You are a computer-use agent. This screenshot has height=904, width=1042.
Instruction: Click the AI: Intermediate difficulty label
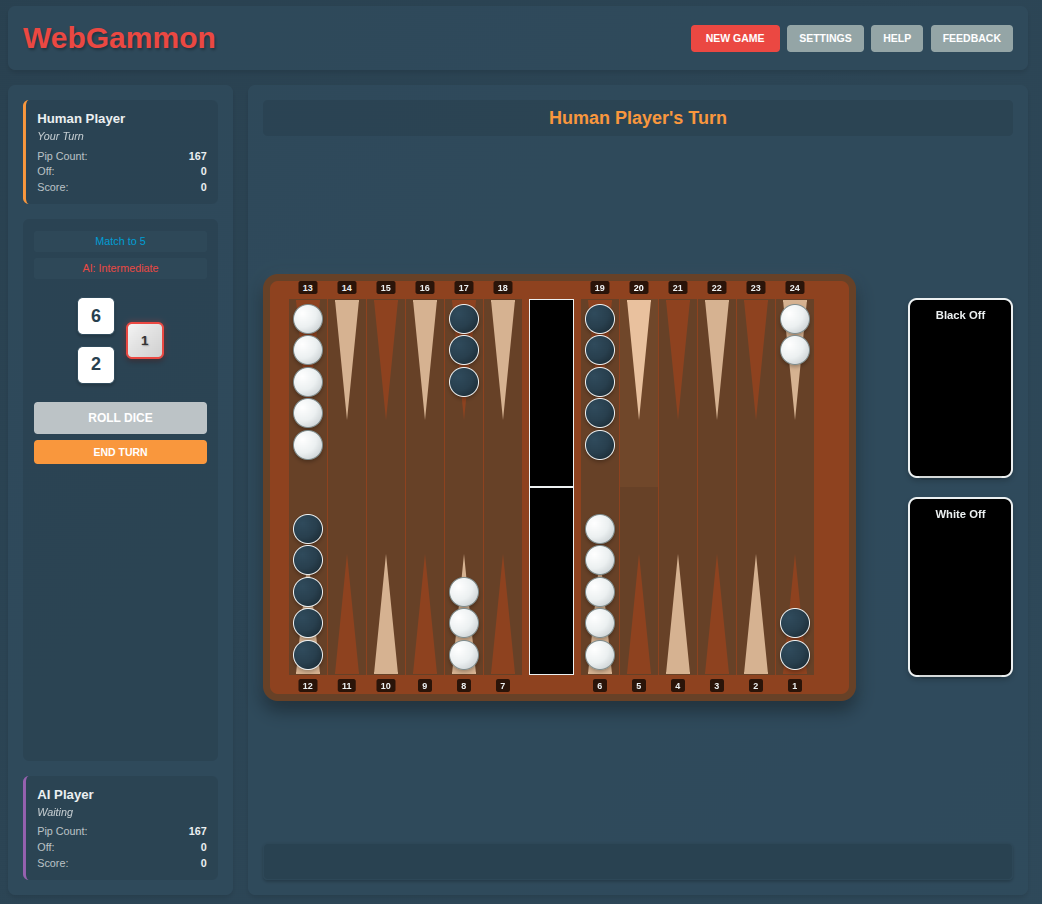120,268
